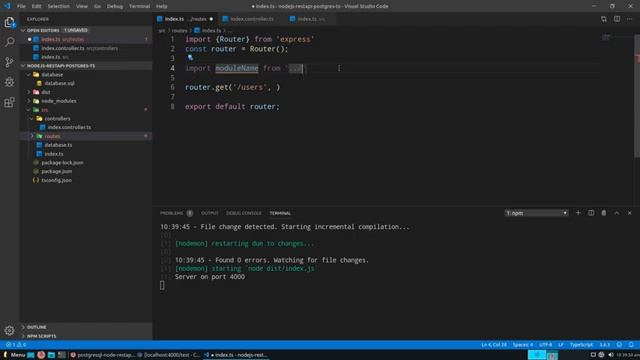The image size is (640, 360).
Task: Select terminal instance dropdown showing npm
Action: tap(536, 213)
